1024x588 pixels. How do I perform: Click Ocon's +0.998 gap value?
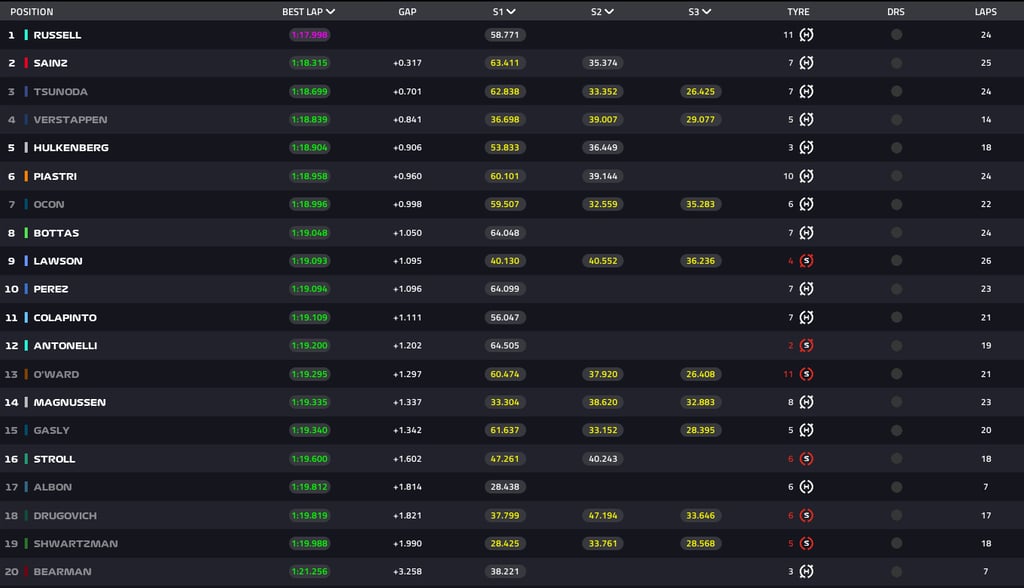[x=408, y=204]
